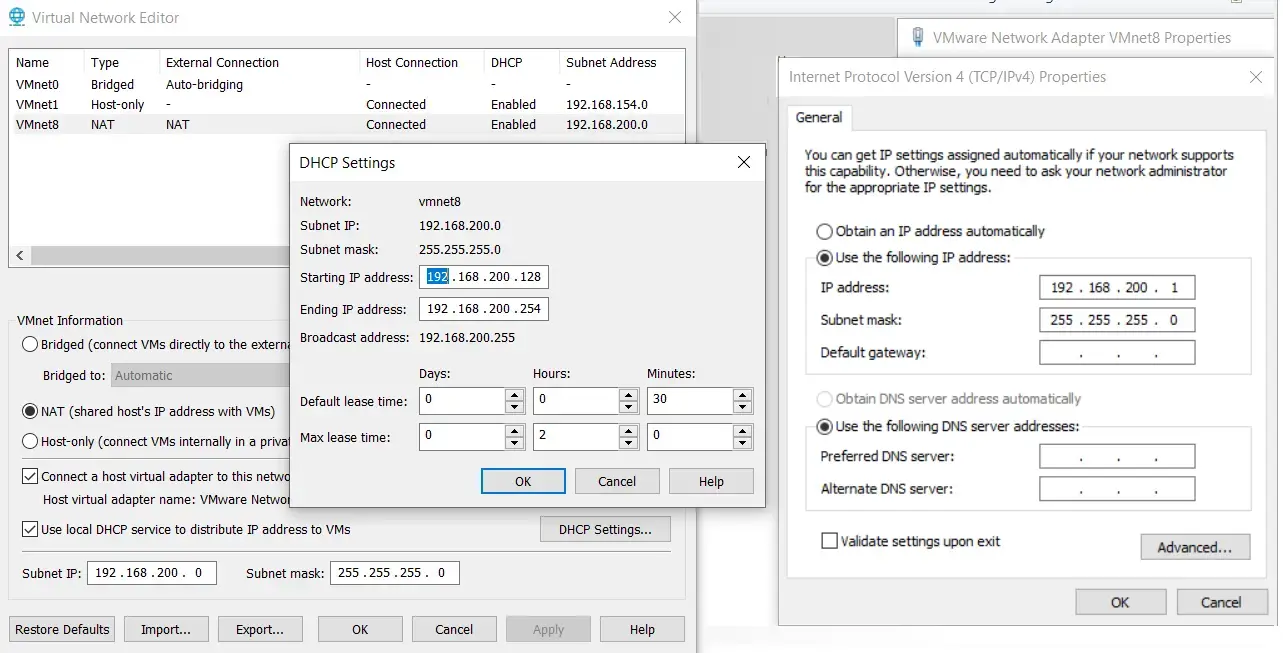The image size is (1283, 653).
Task: Open the DHCP Settings... button
Action: coord(605,529)
